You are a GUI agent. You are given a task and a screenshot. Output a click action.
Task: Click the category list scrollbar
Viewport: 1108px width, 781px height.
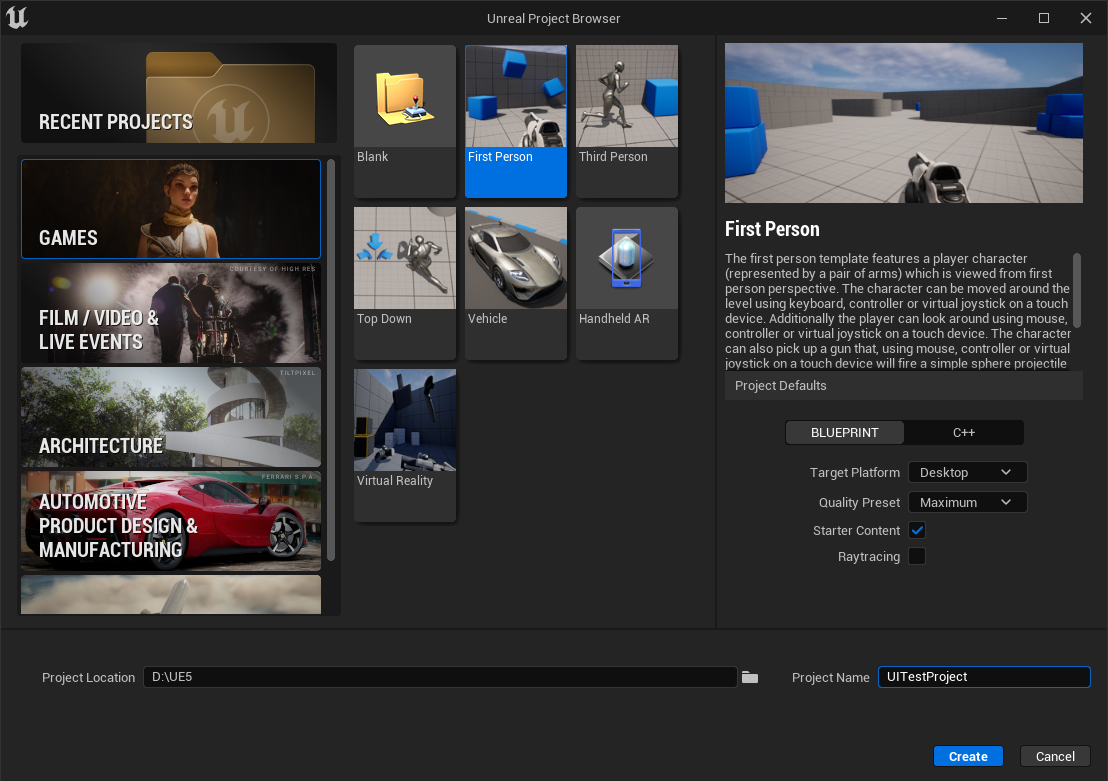[331, 360]
